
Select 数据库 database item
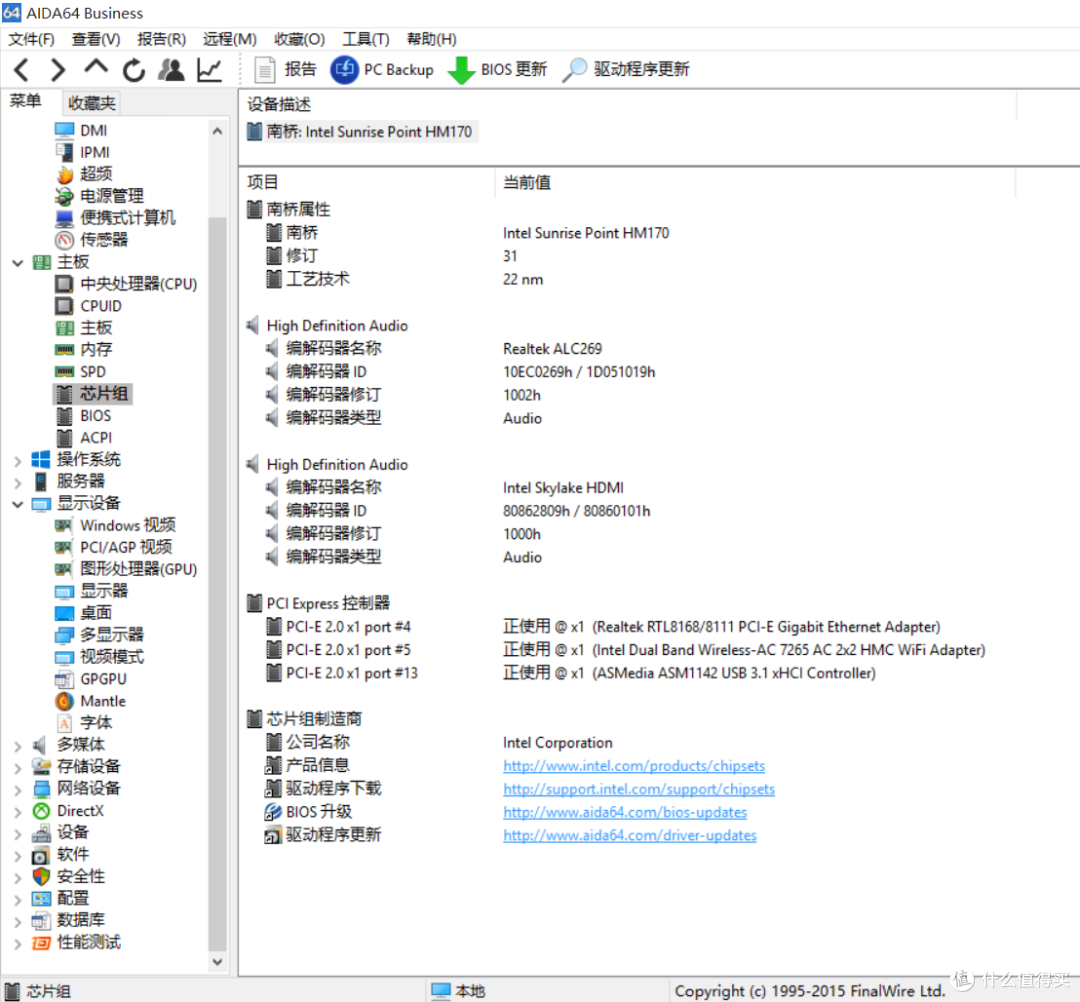(x=69, y=921)
